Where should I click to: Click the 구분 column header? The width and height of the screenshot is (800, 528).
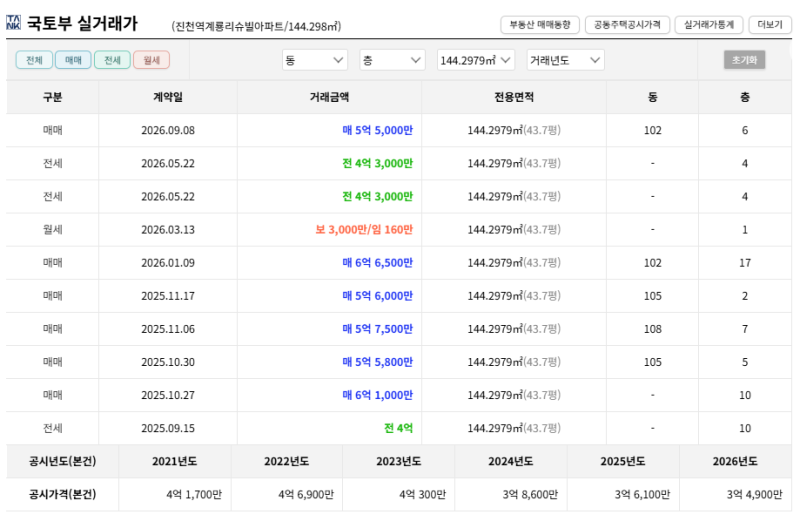tap(53, 97)
